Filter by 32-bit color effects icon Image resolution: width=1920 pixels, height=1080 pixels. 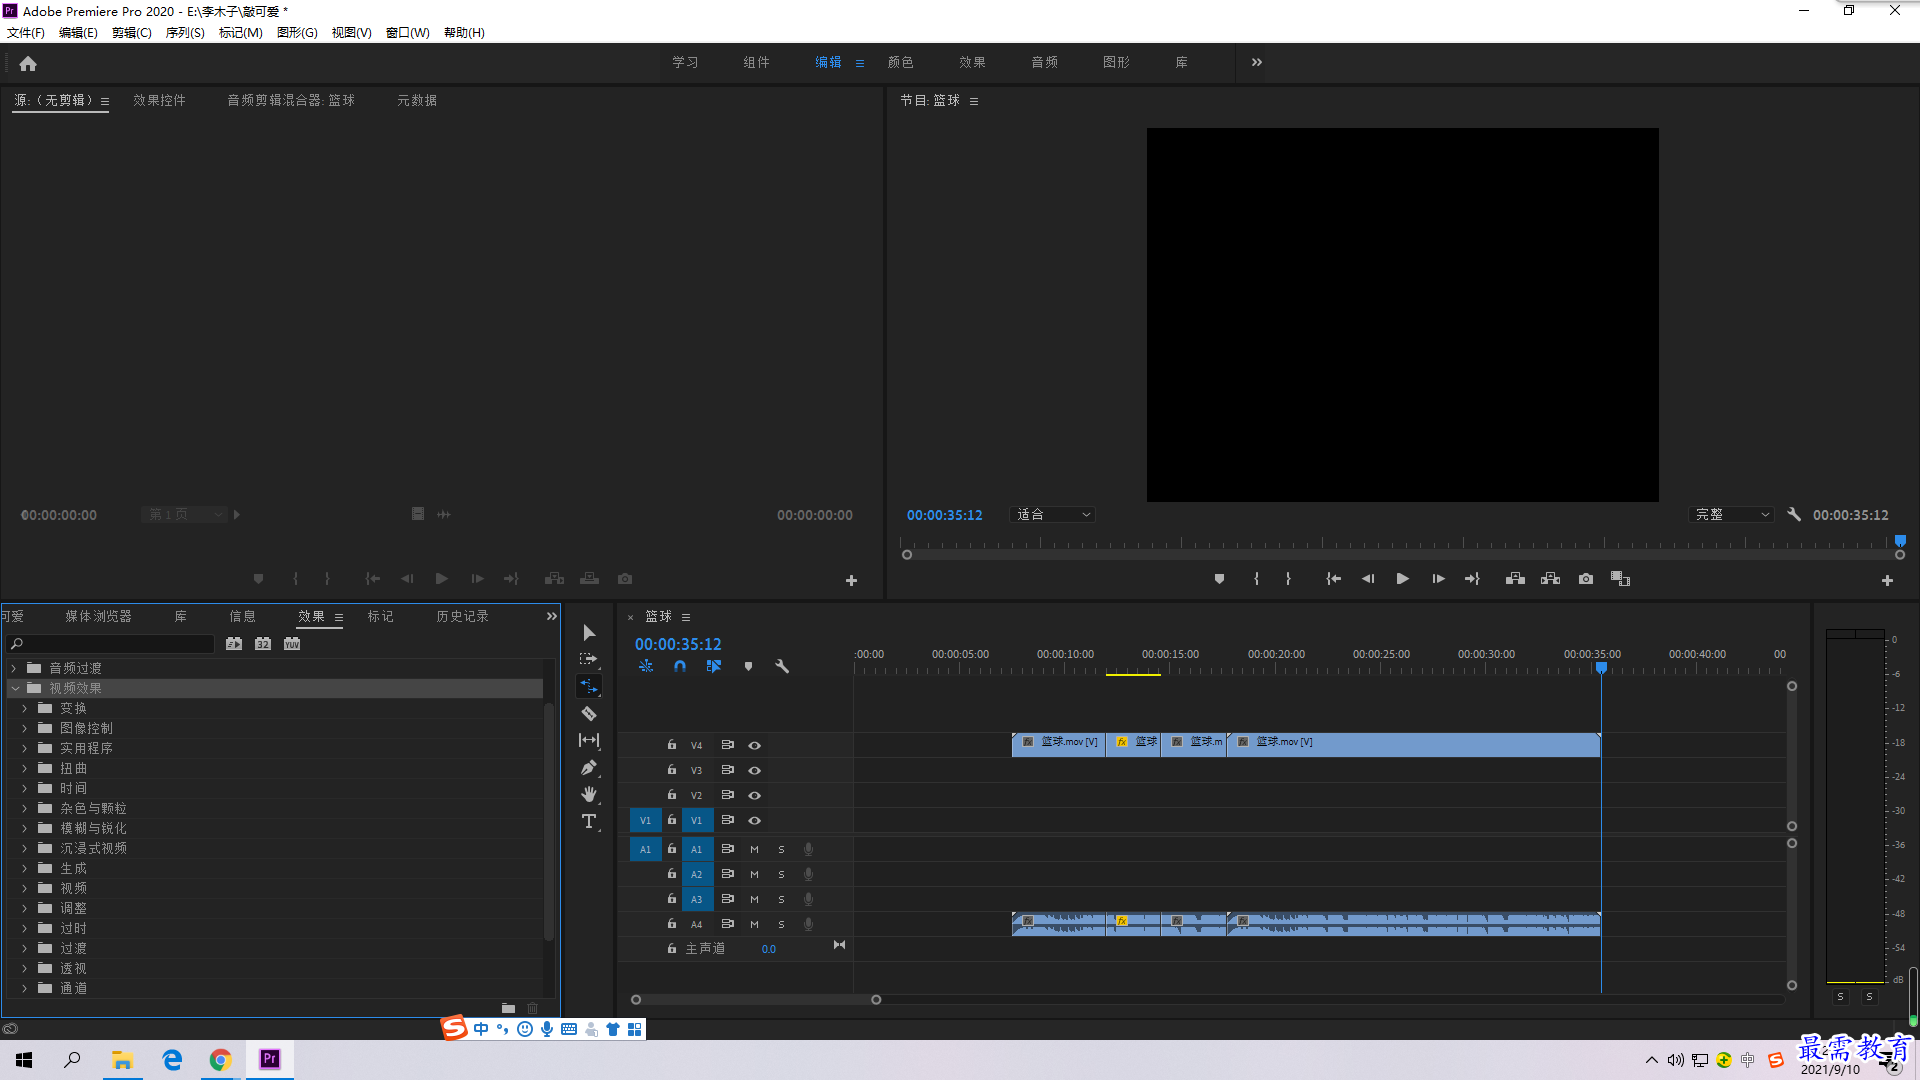point(263,644)
